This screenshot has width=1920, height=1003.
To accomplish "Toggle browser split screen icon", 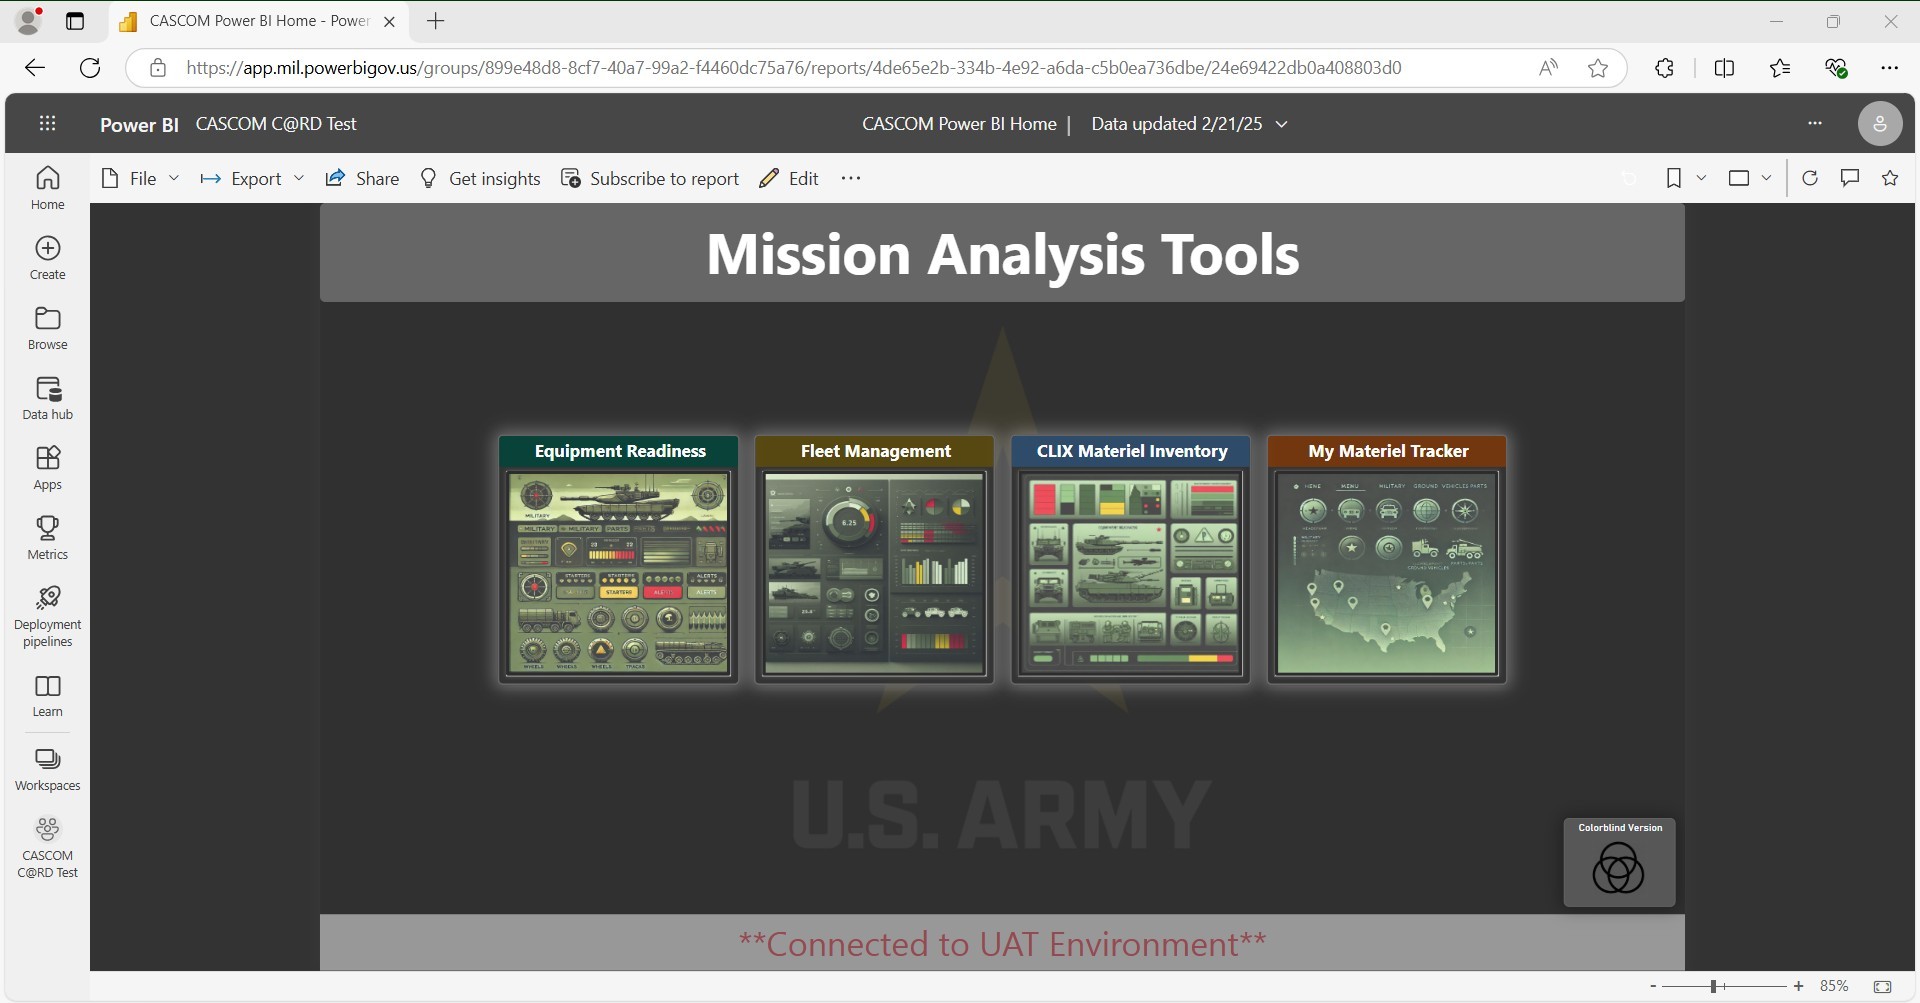I will pos(1724,68).
